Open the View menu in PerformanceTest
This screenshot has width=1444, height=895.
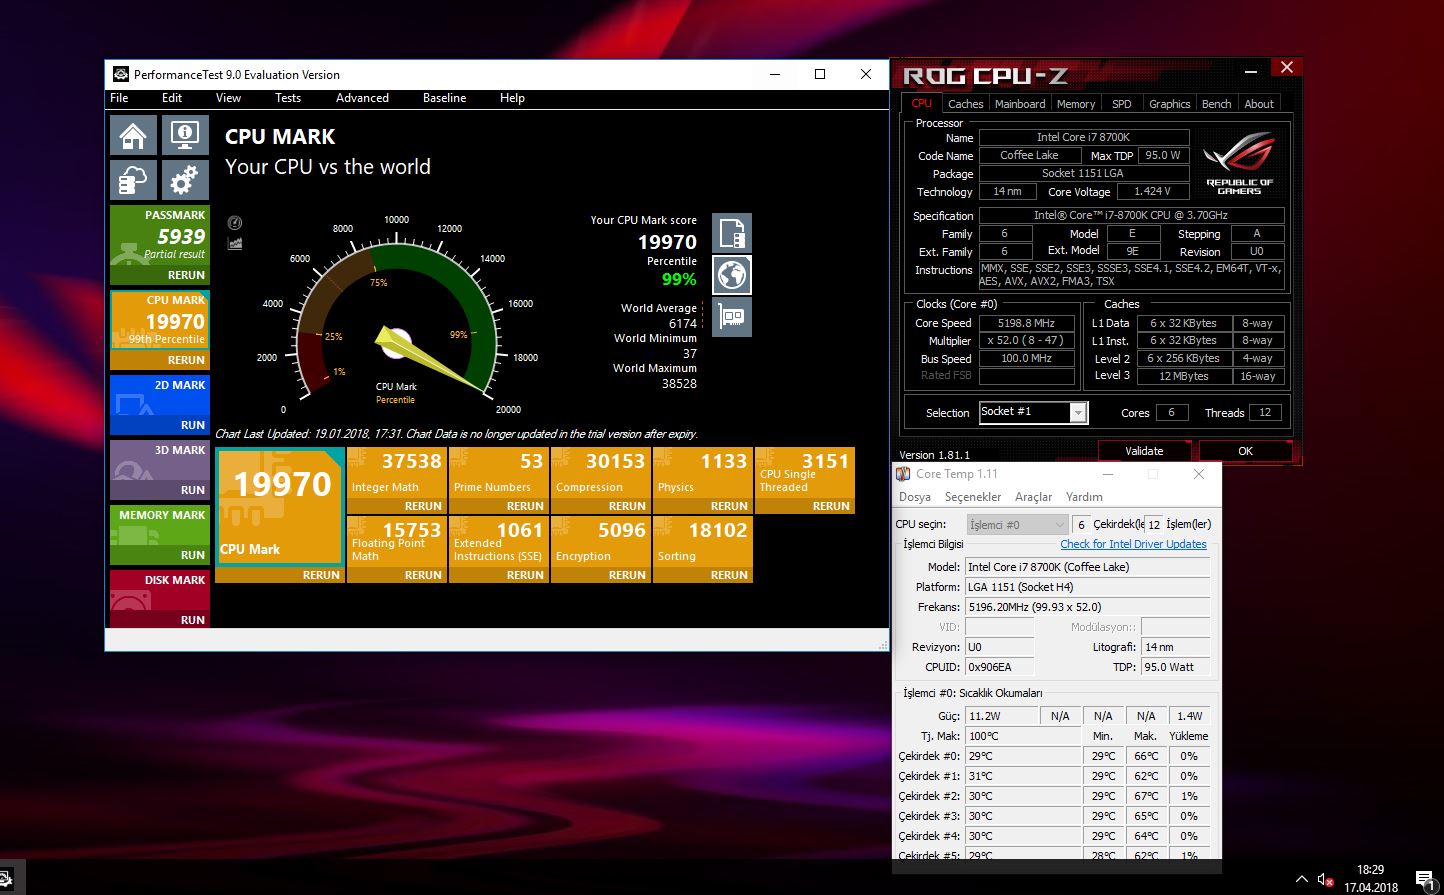pos(228,98)
